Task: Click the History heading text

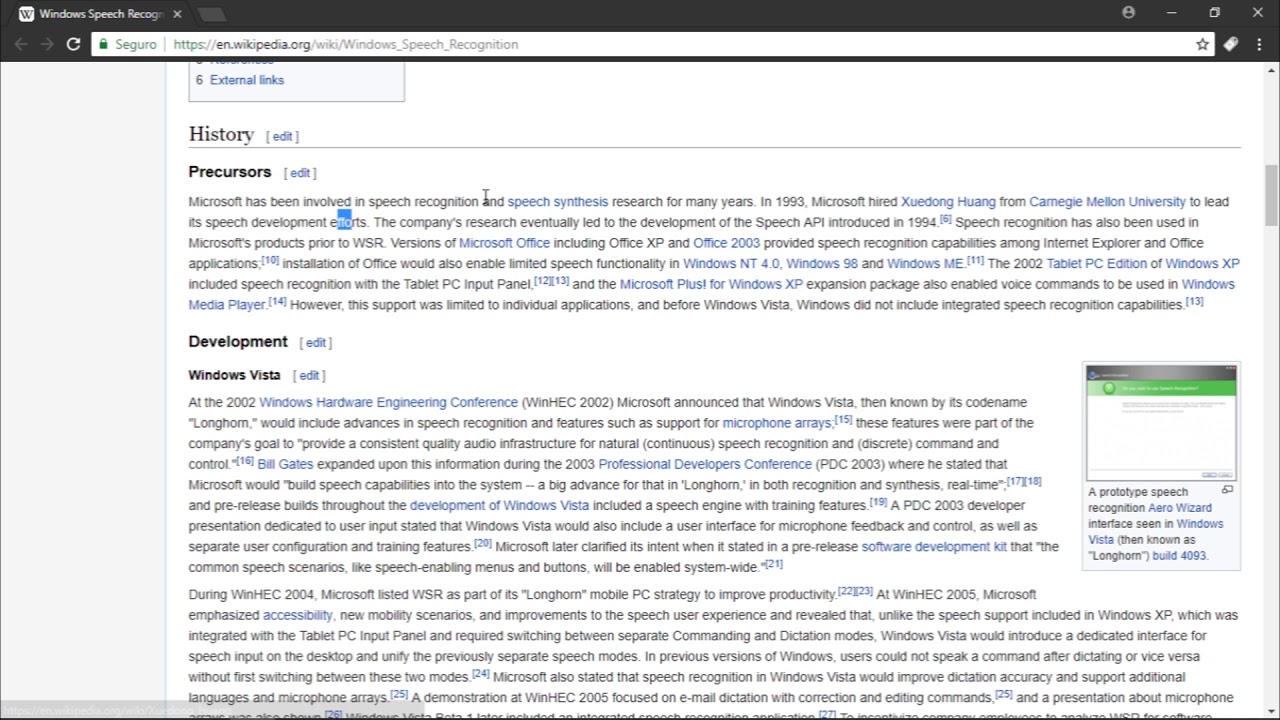Action: coord(221,134)
